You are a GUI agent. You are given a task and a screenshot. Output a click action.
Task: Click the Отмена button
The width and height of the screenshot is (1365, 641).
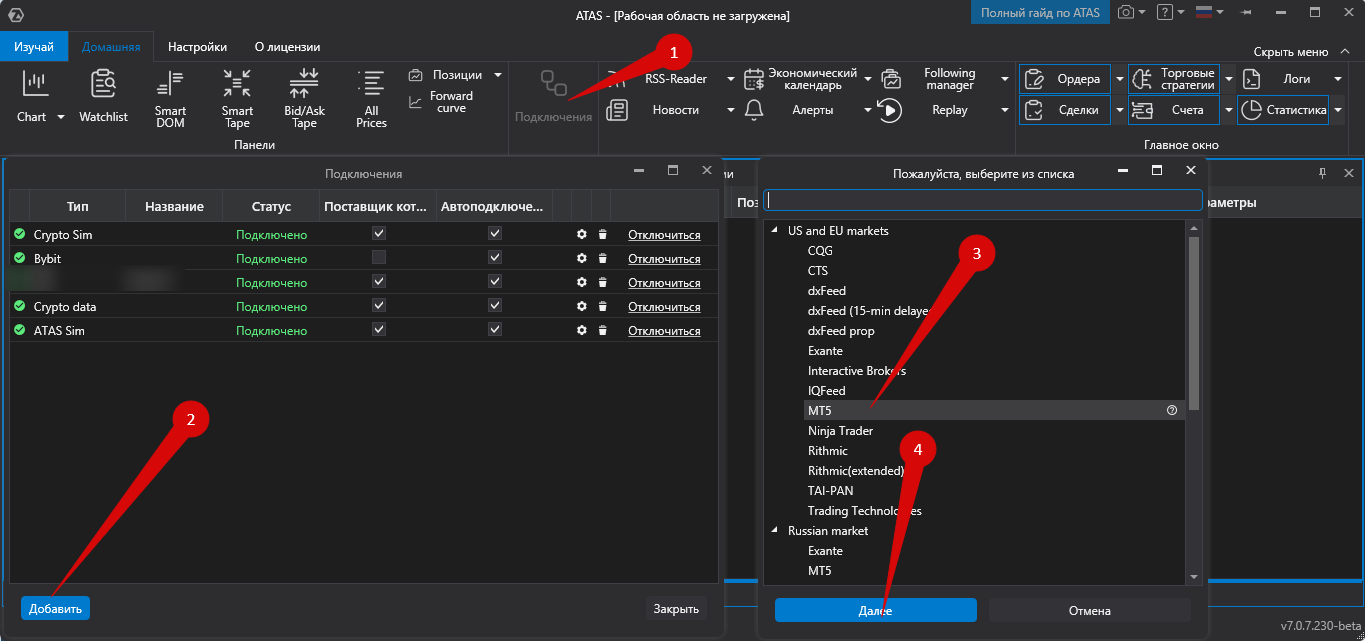tap(1090, 611)
